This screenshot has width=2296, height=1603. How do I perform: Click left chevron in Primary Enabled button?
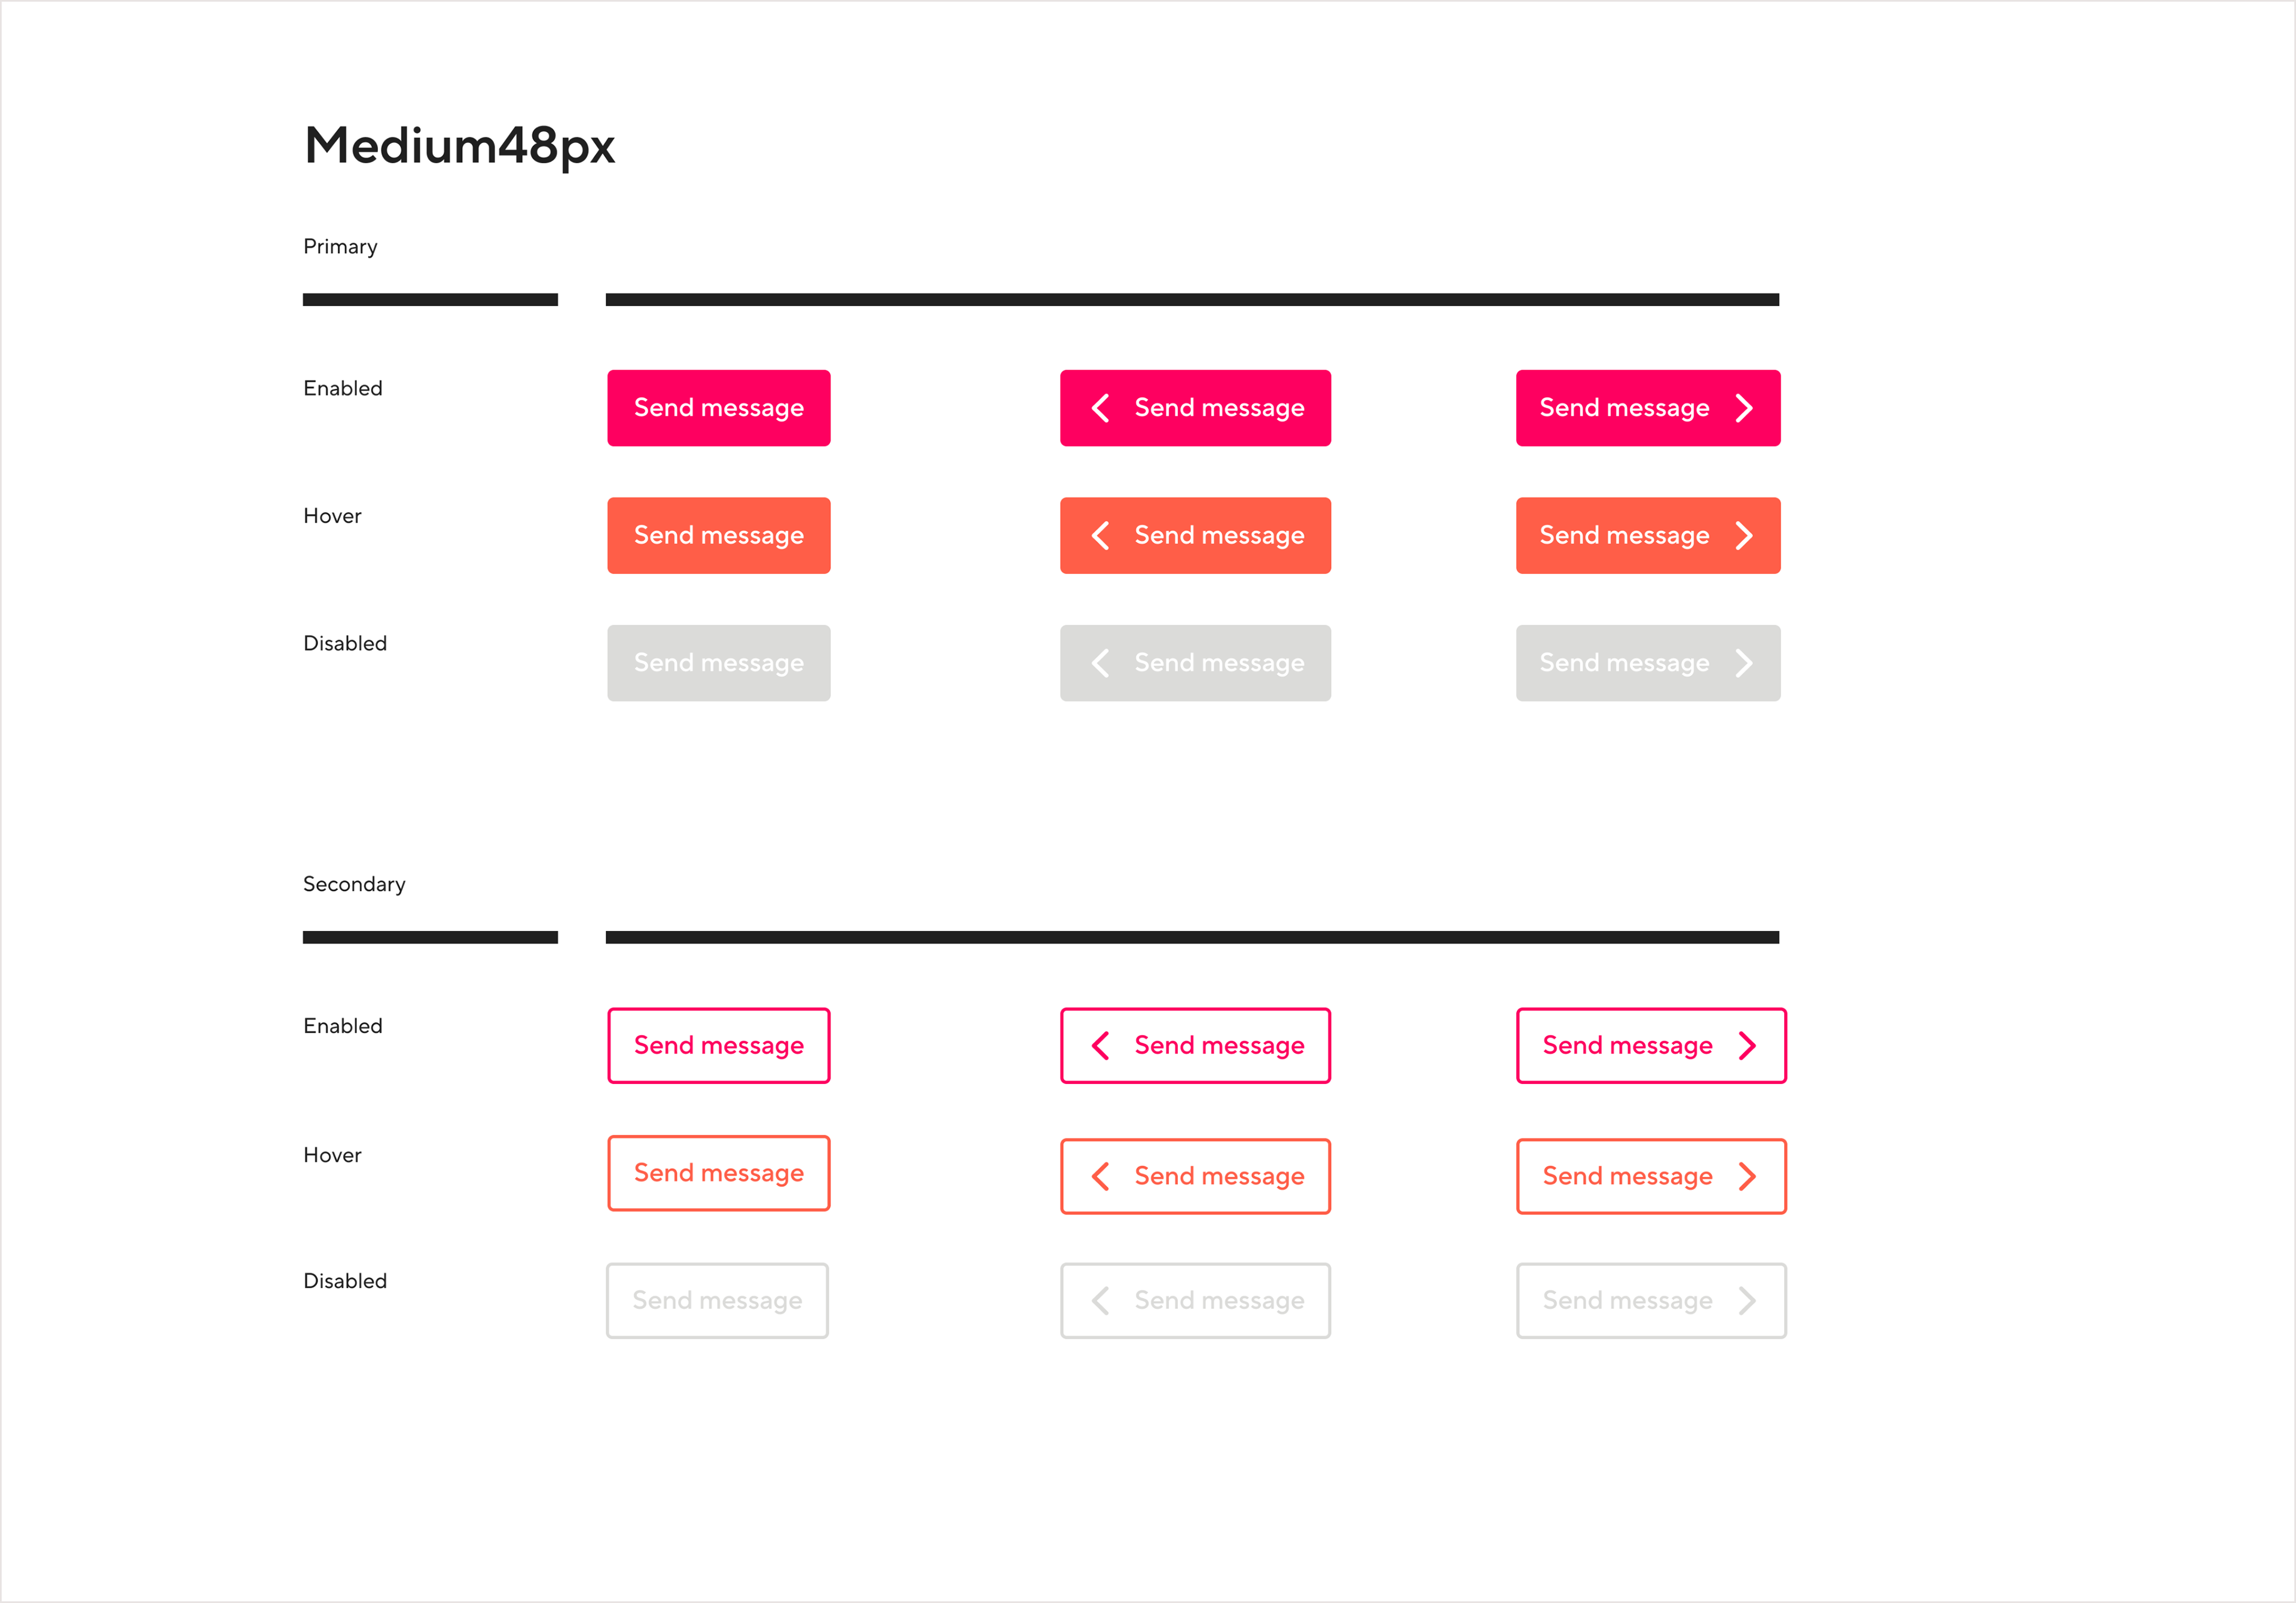(x=1100, y=408)
